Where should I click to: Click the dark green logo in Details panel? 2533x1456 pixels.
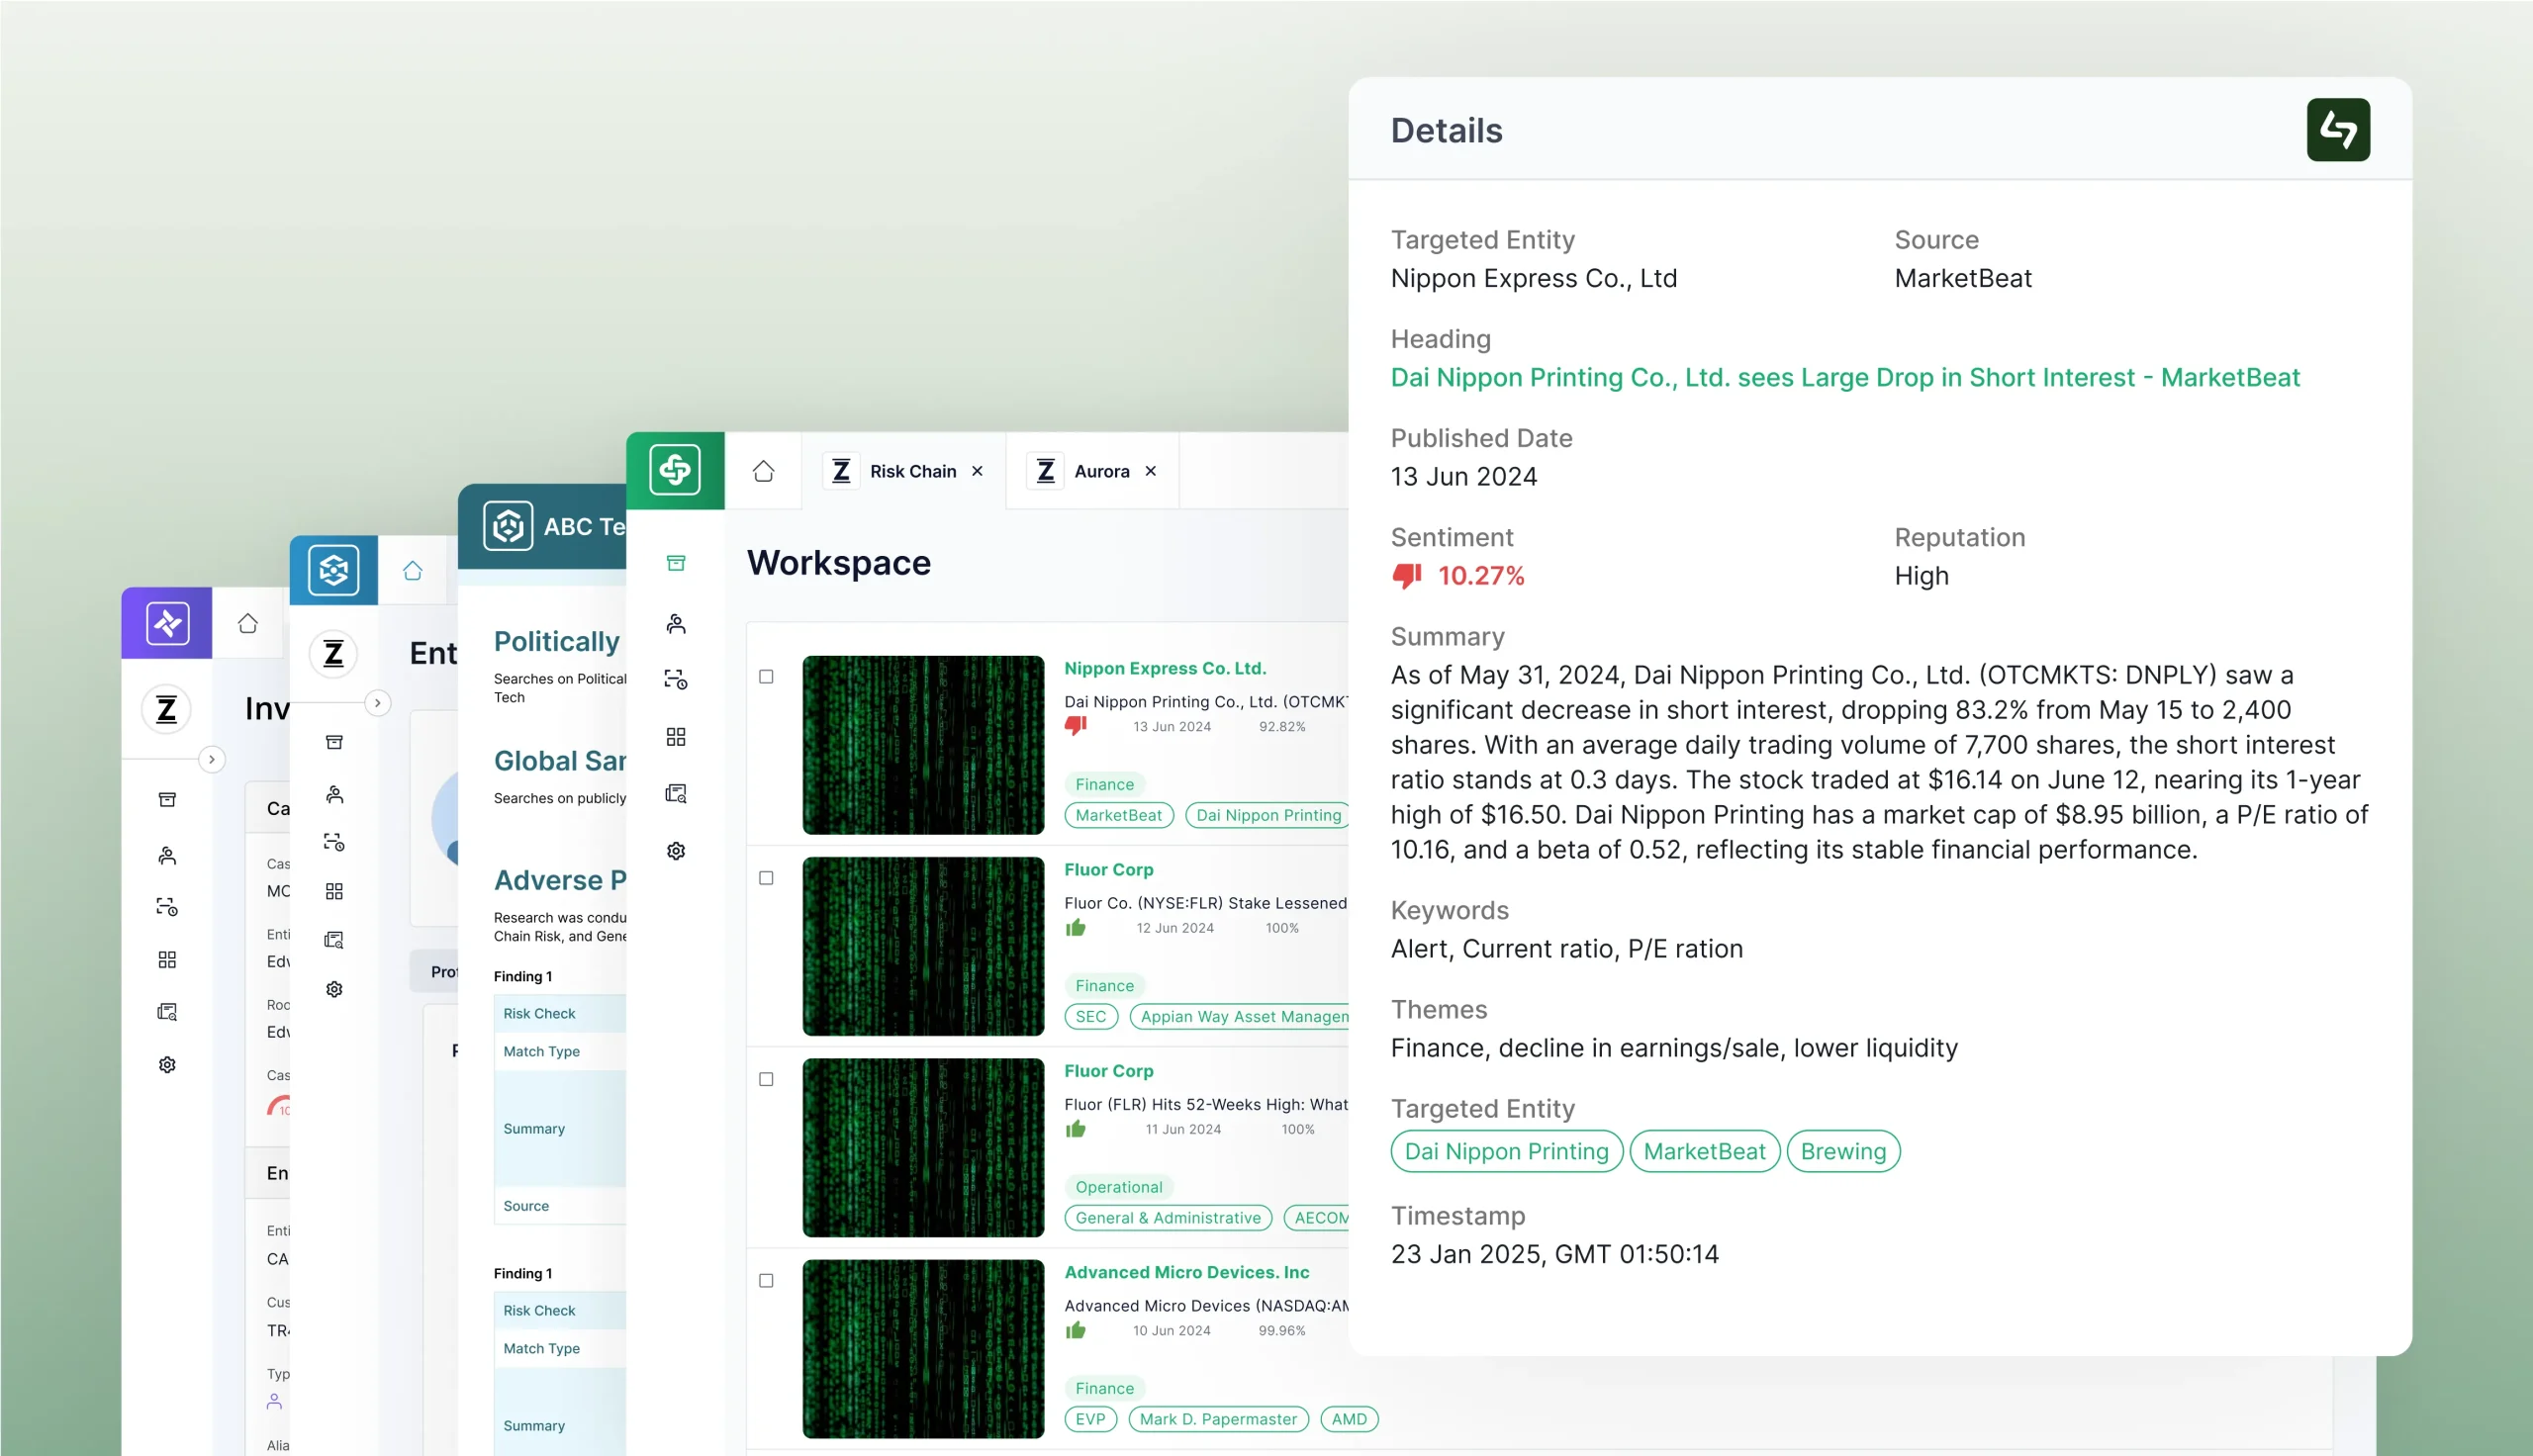pyautogui.click(x=2337, y=130)
